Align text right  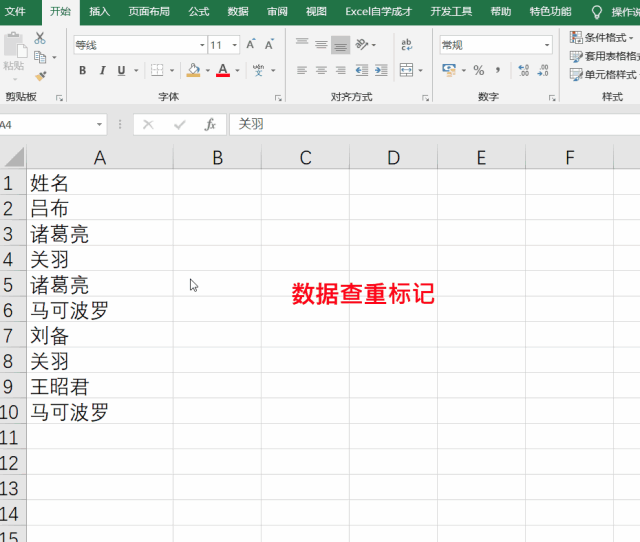(340, 70)
